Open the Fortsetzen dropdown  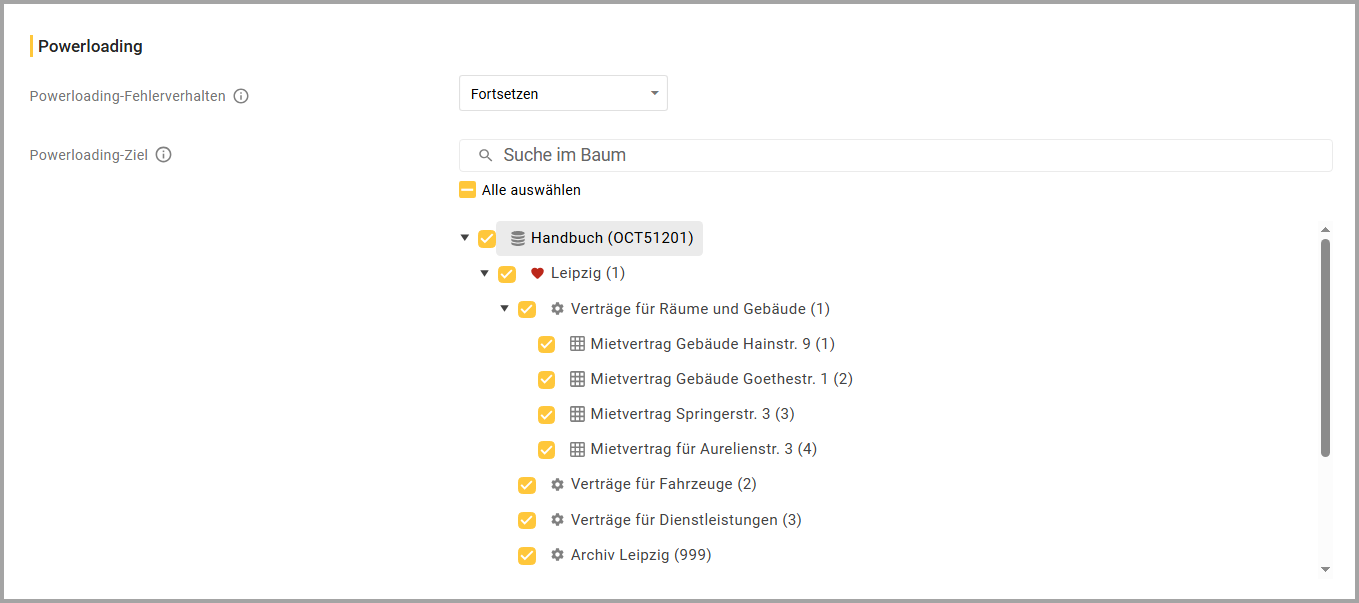tap(563, 94)
